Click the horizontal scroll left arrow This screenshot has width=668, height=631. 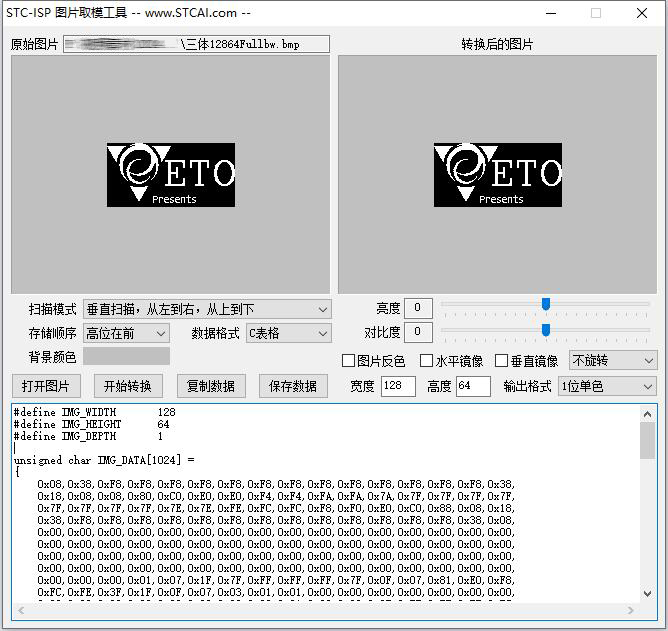21,610
